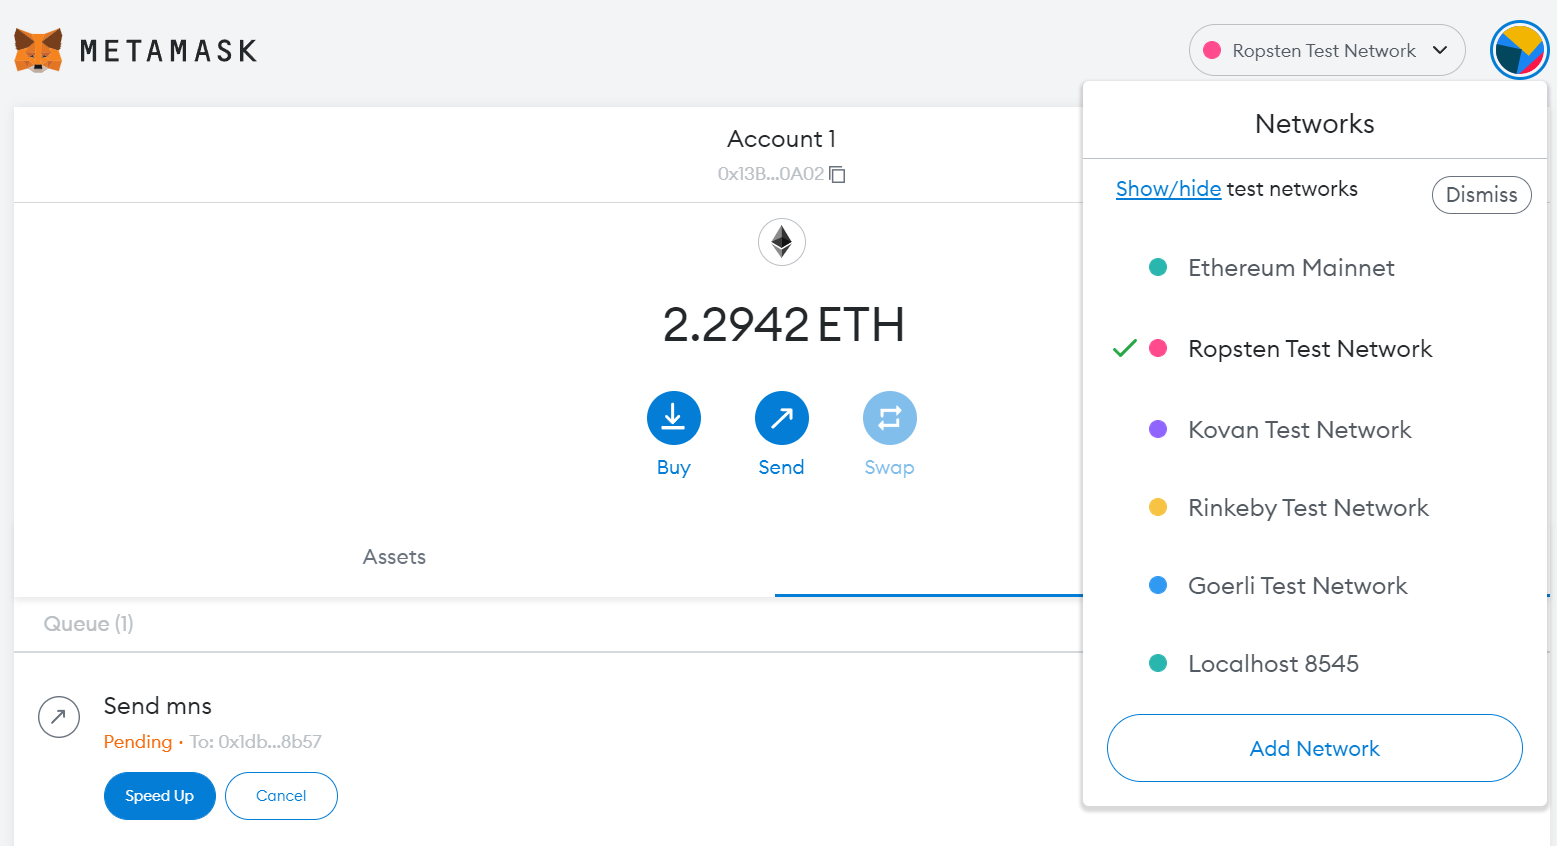Screen dimensions: 1557x846
Task: Click the Ethereum diamond token icon
Action: click(x=782, y=242)
